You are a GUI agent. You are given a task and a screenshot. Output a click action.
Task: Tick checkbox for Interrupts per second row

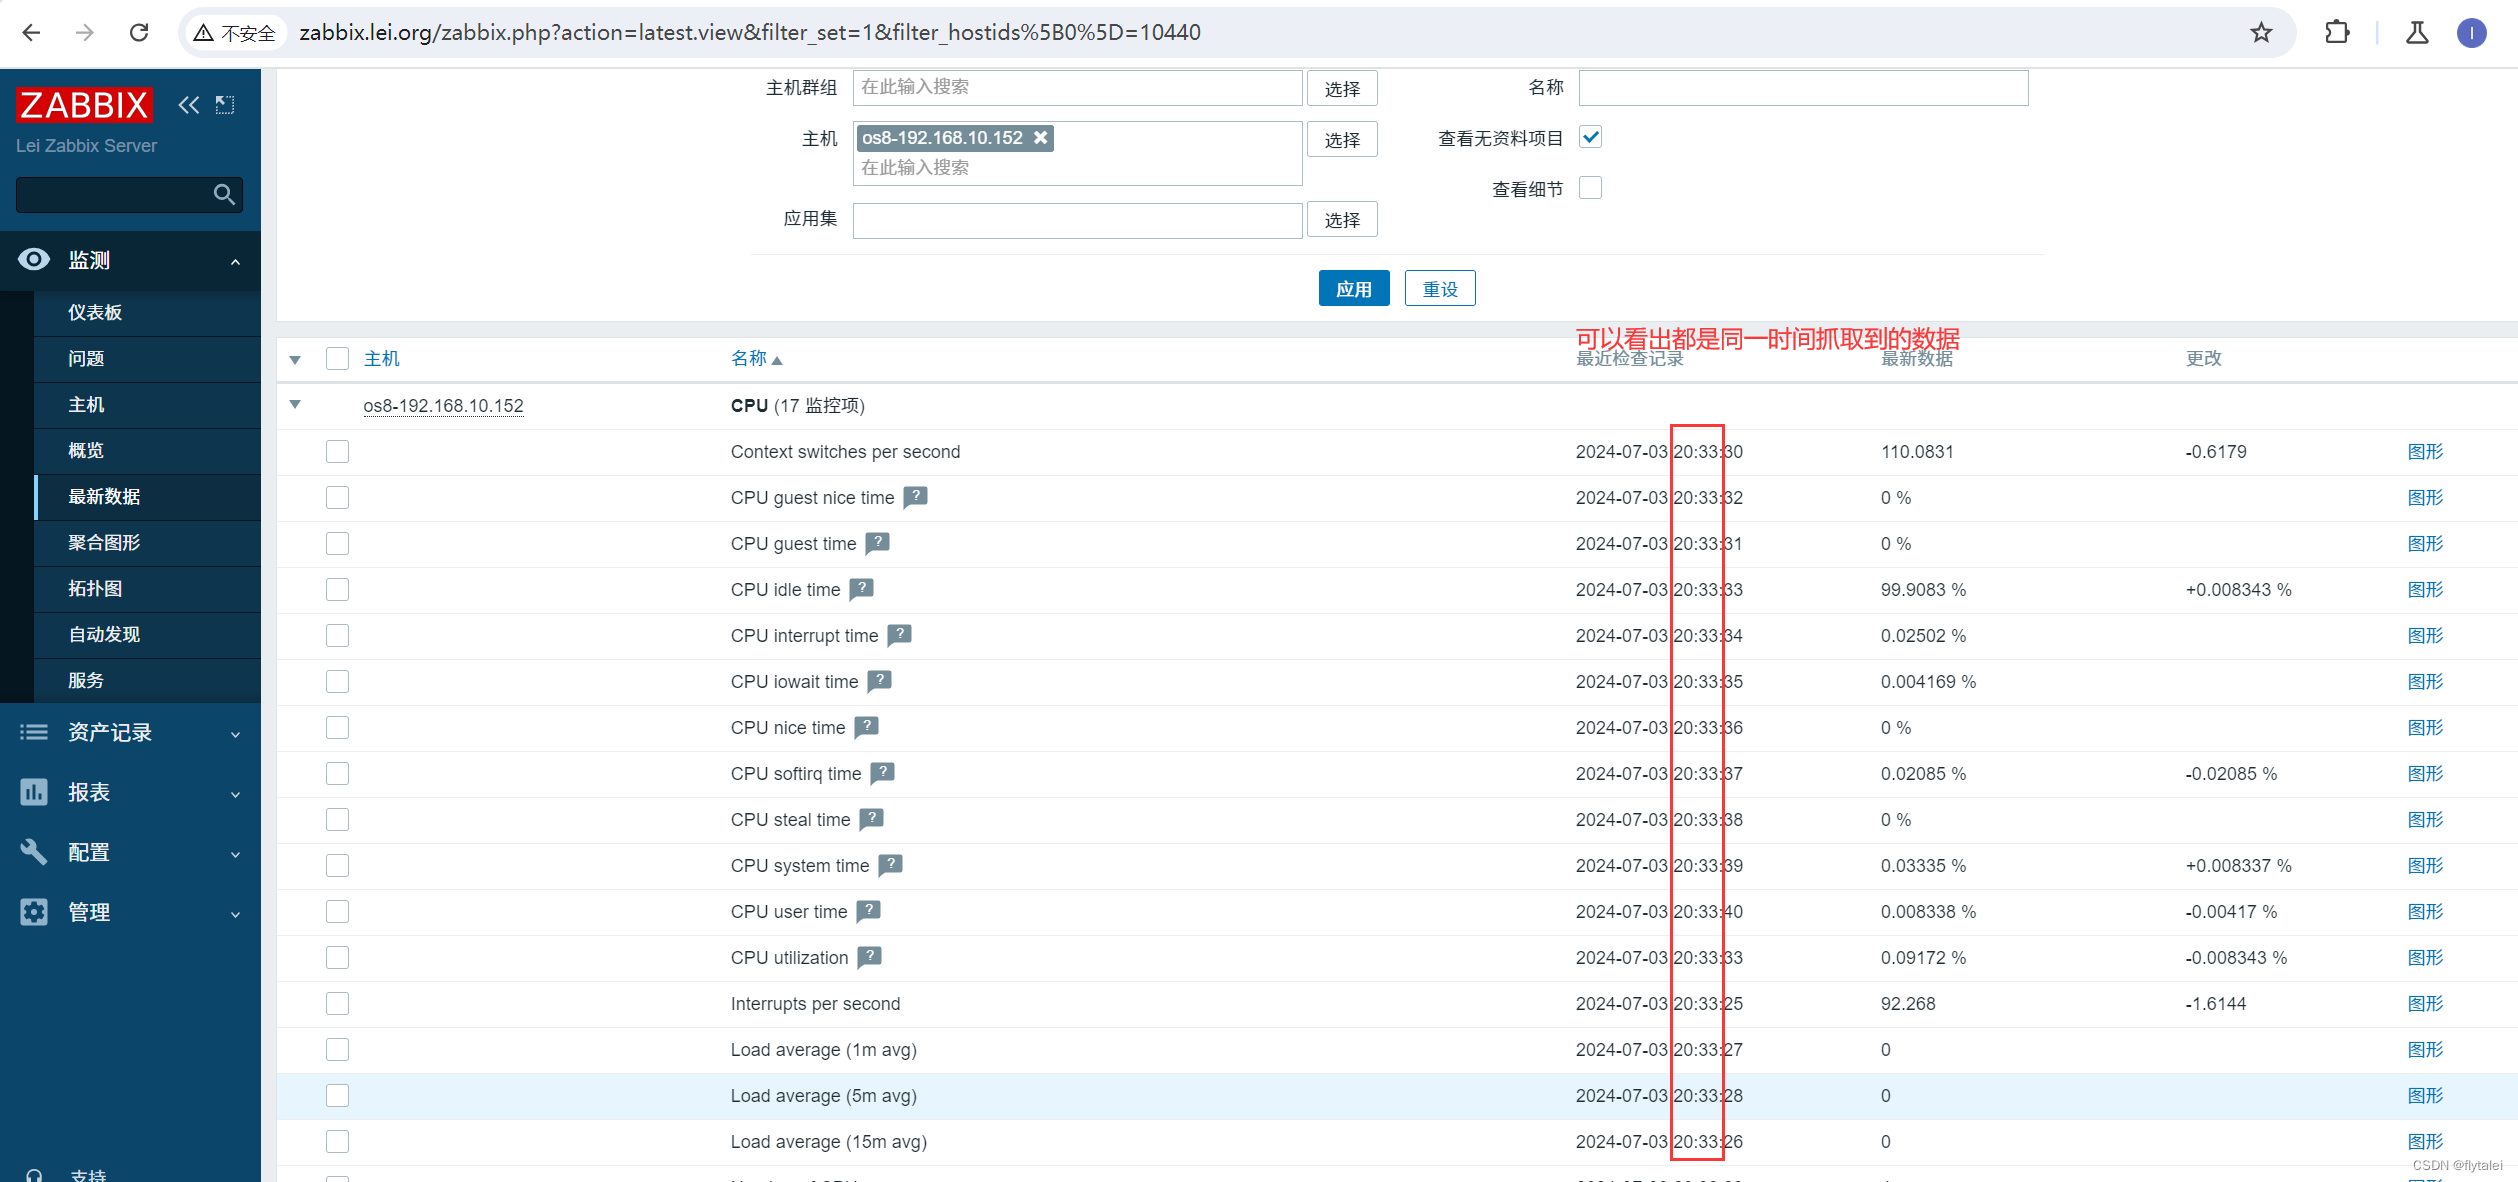(x=337, y=1004)
